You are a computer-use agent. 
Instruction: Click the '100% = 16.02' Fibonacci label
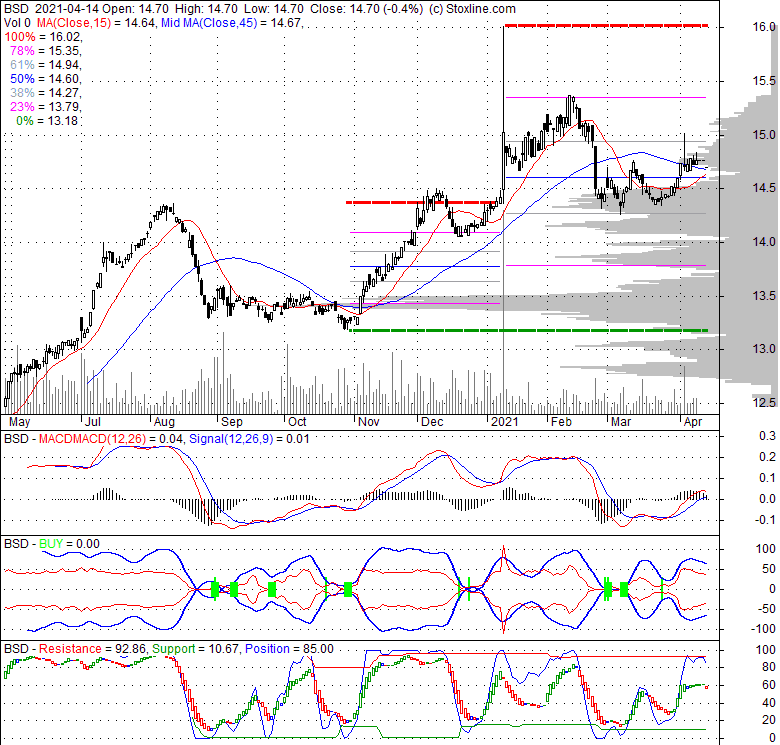43,37
